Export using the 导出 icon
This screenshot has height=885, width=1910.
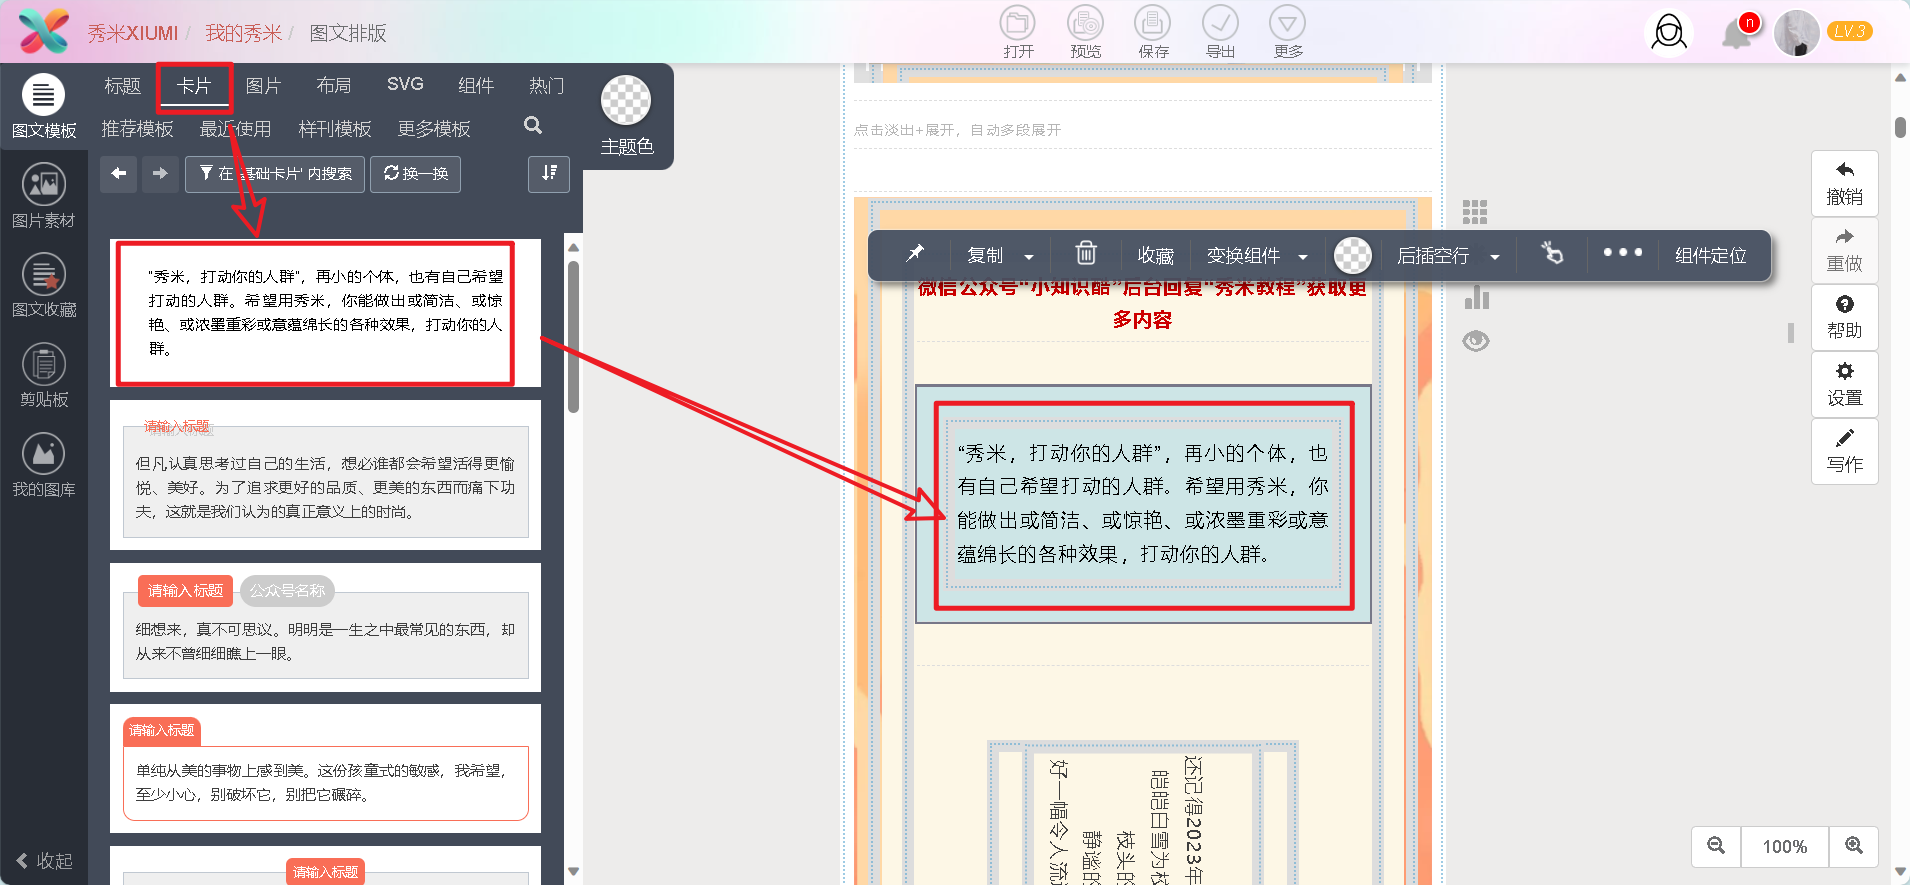(x=1220, y=32)
